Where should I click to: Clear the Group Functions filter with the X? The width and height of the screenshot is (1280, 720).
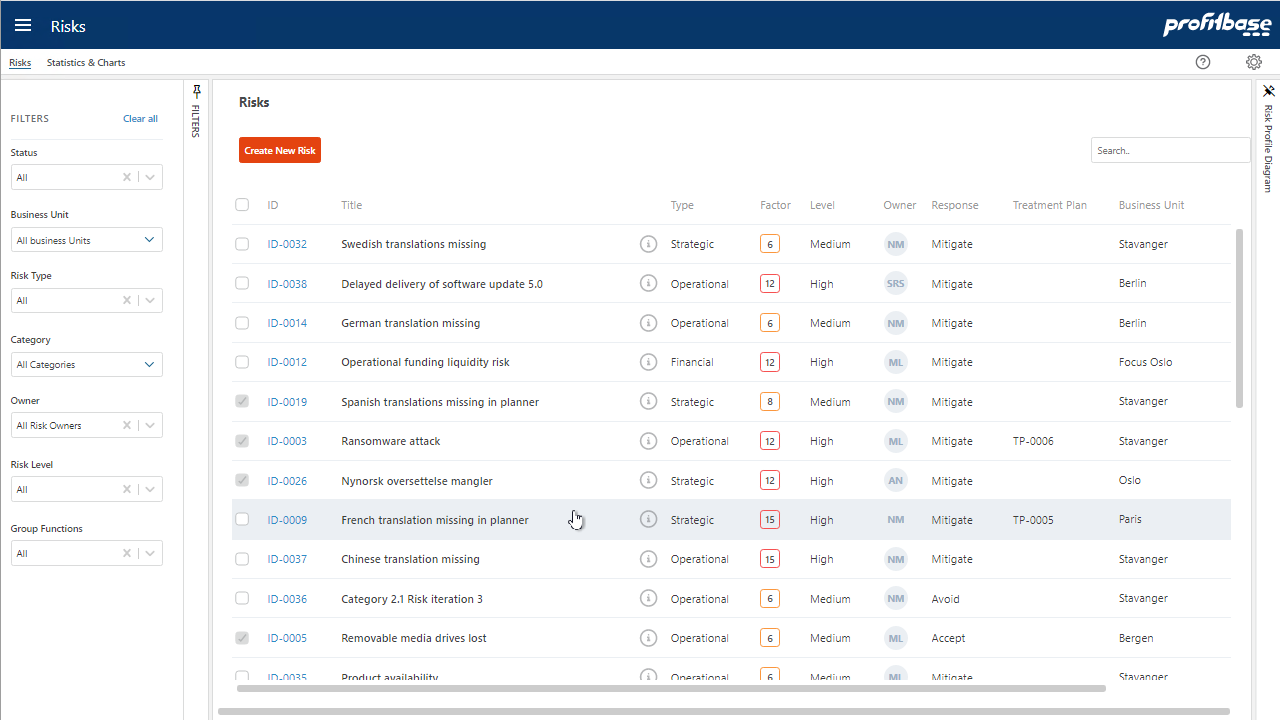127,553
